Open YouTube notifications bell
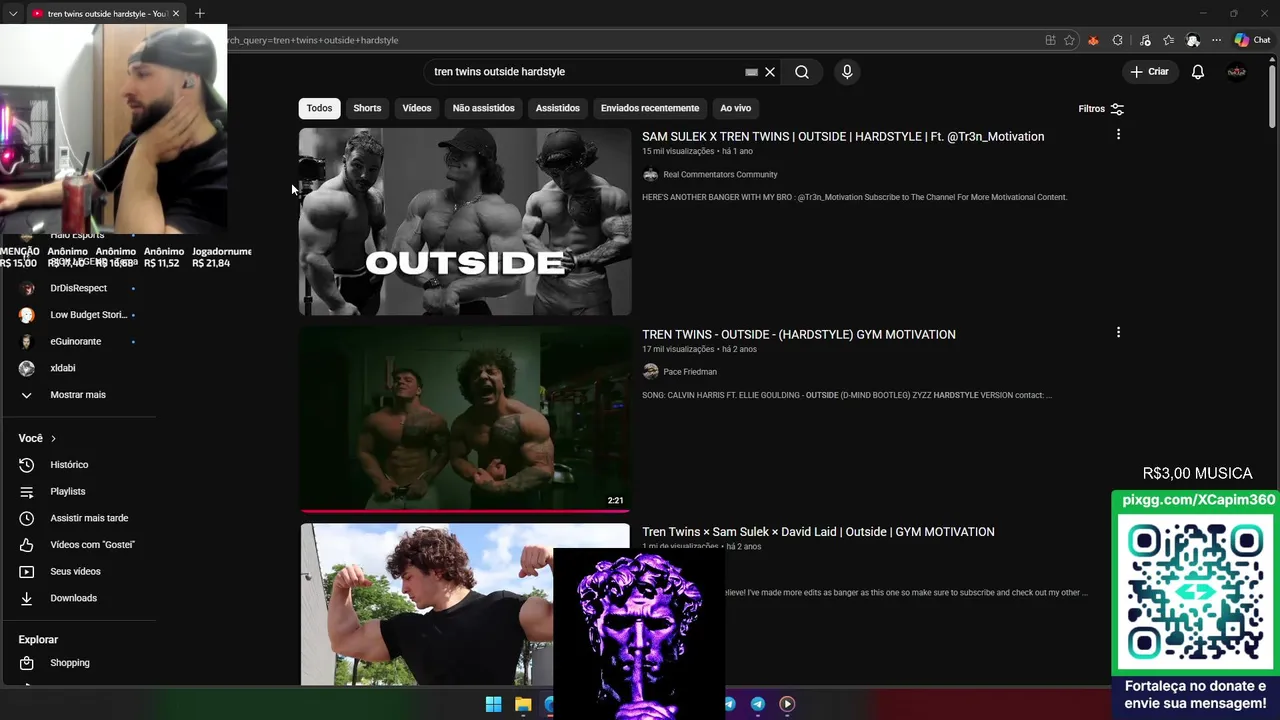 click(x=1198, y=72)
